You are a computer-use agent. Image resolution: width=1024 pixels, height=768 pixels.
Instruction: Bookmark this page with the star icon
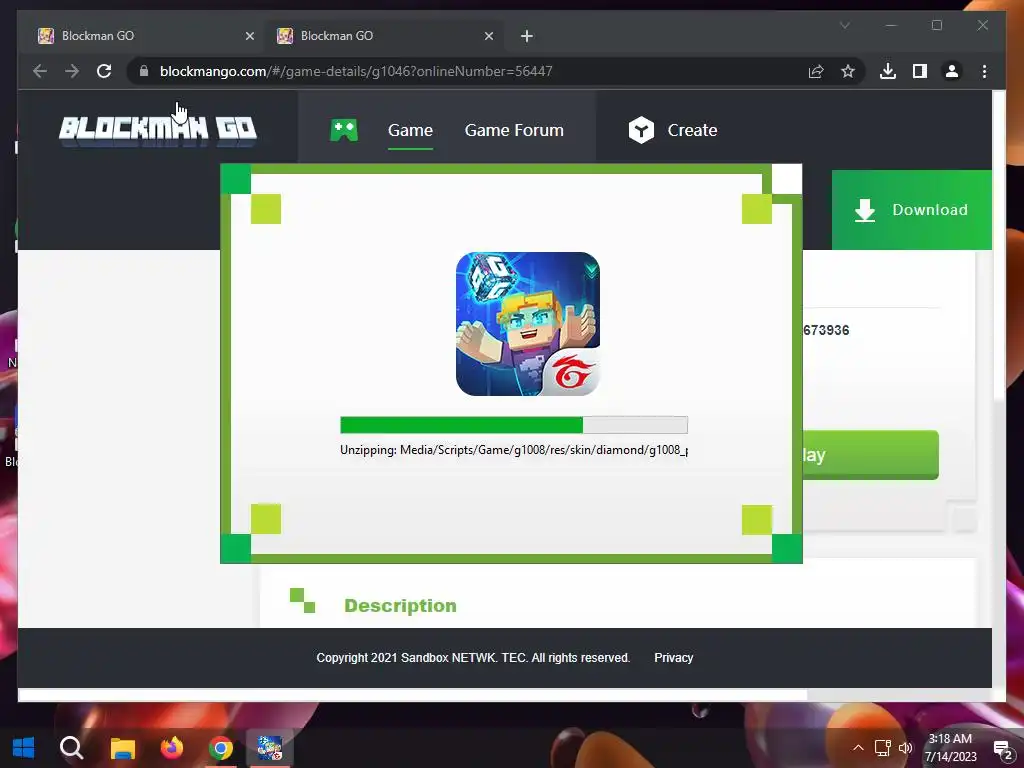click(848, 71)
